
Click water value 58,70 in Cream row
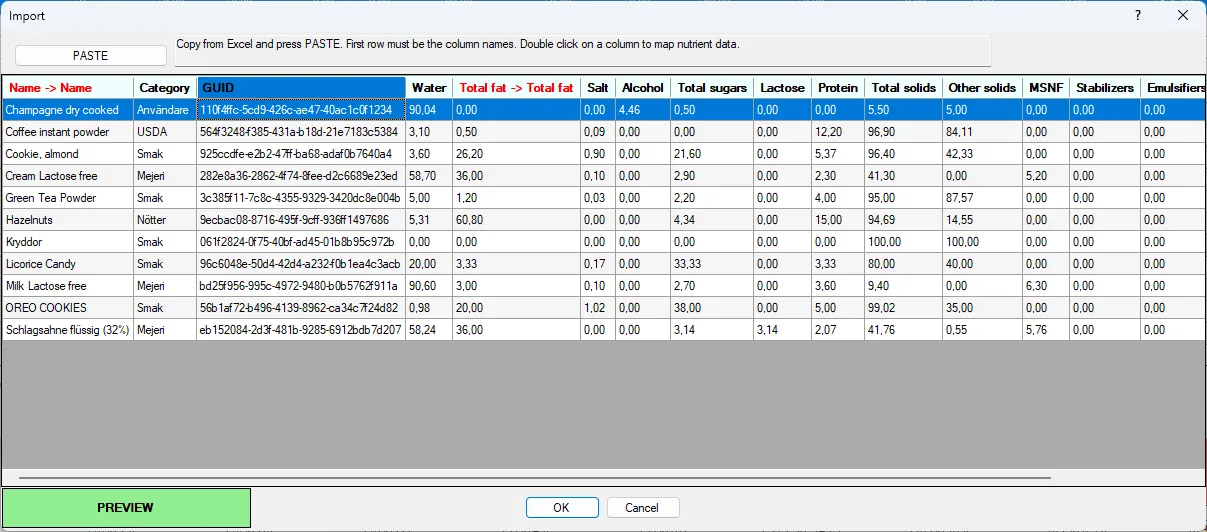[x=429, y=176]
